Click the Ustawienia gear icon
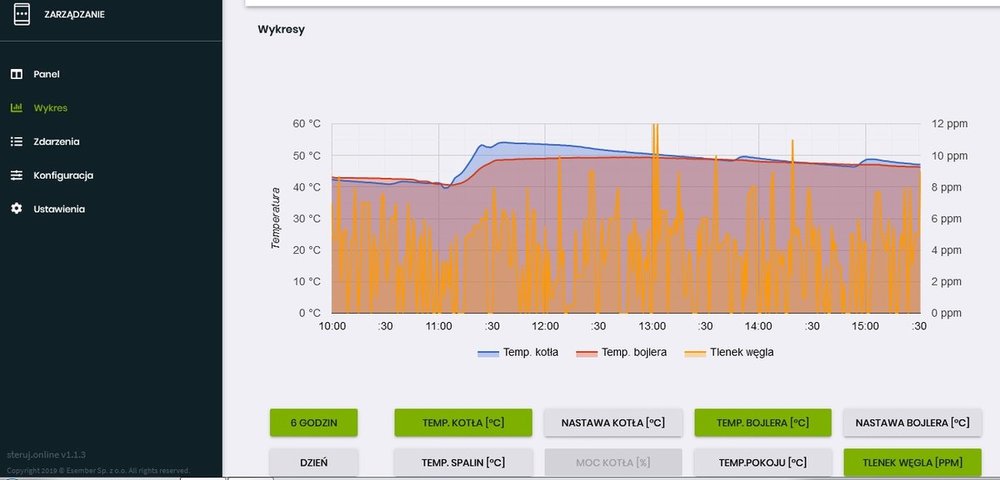Viewport: 1000px width, 480px height. pyautogui.click(x=16, y=209)
